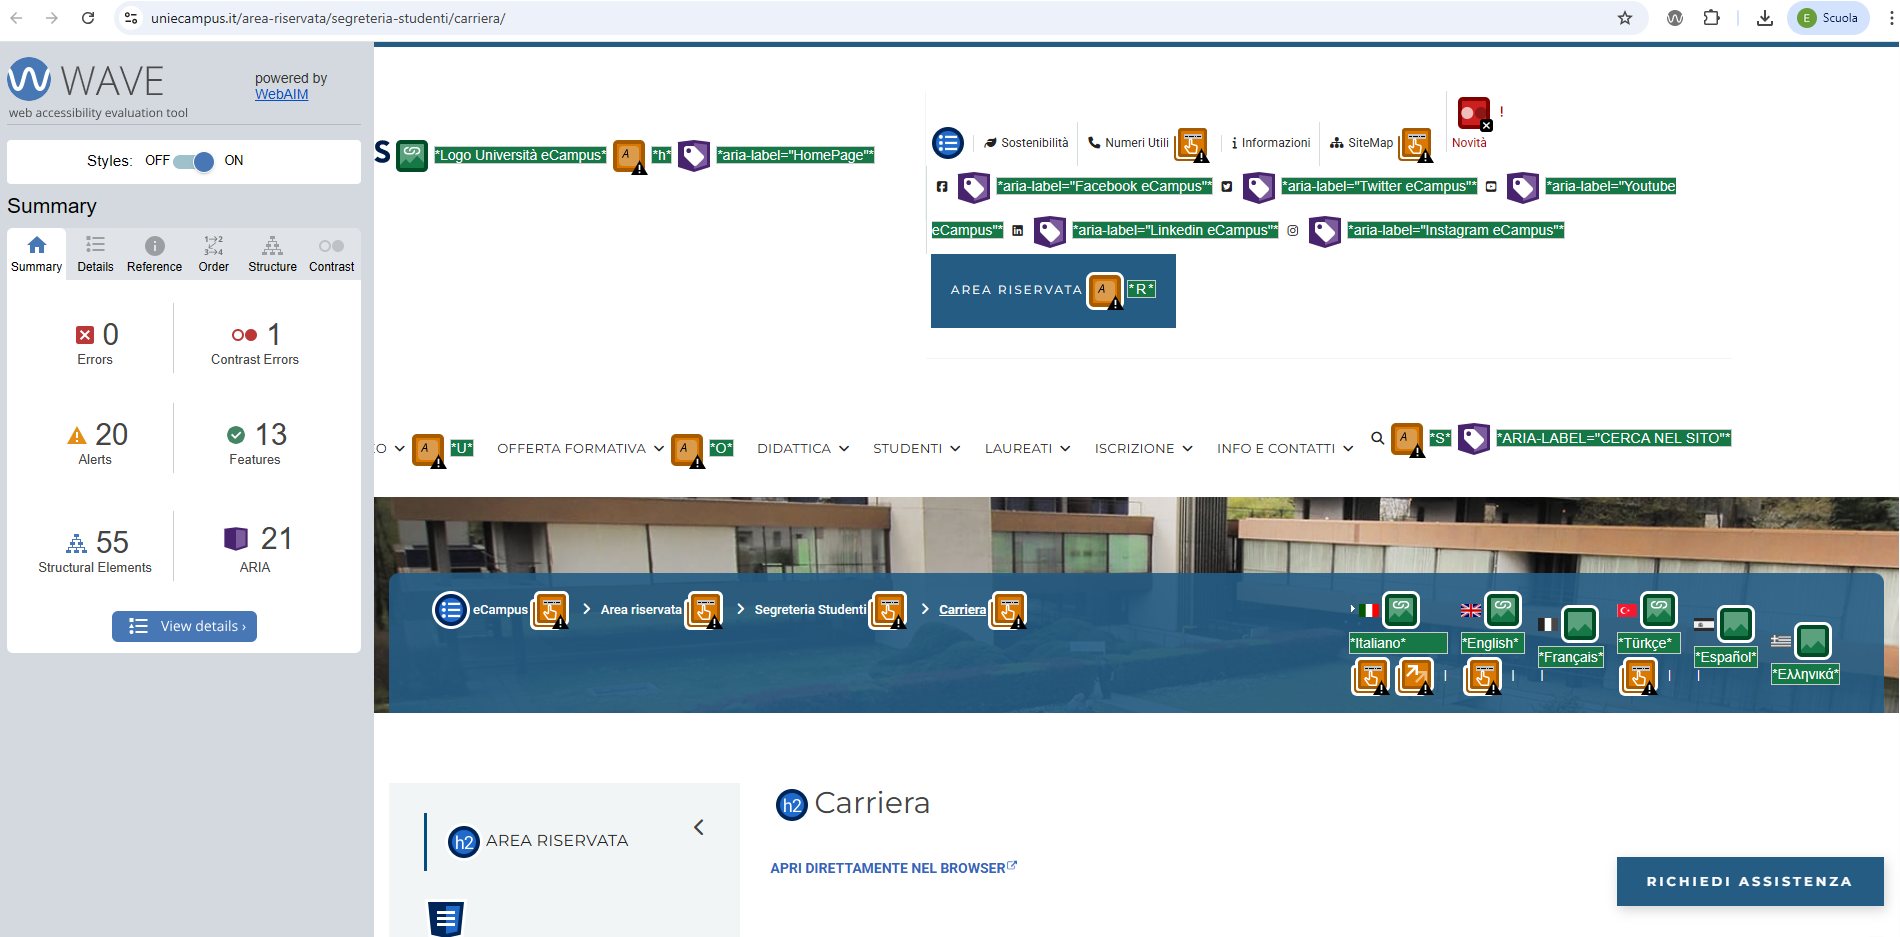
Task: Open the Structure tab in WAVE
Action: pyautogui.click(x=272, y=254)
